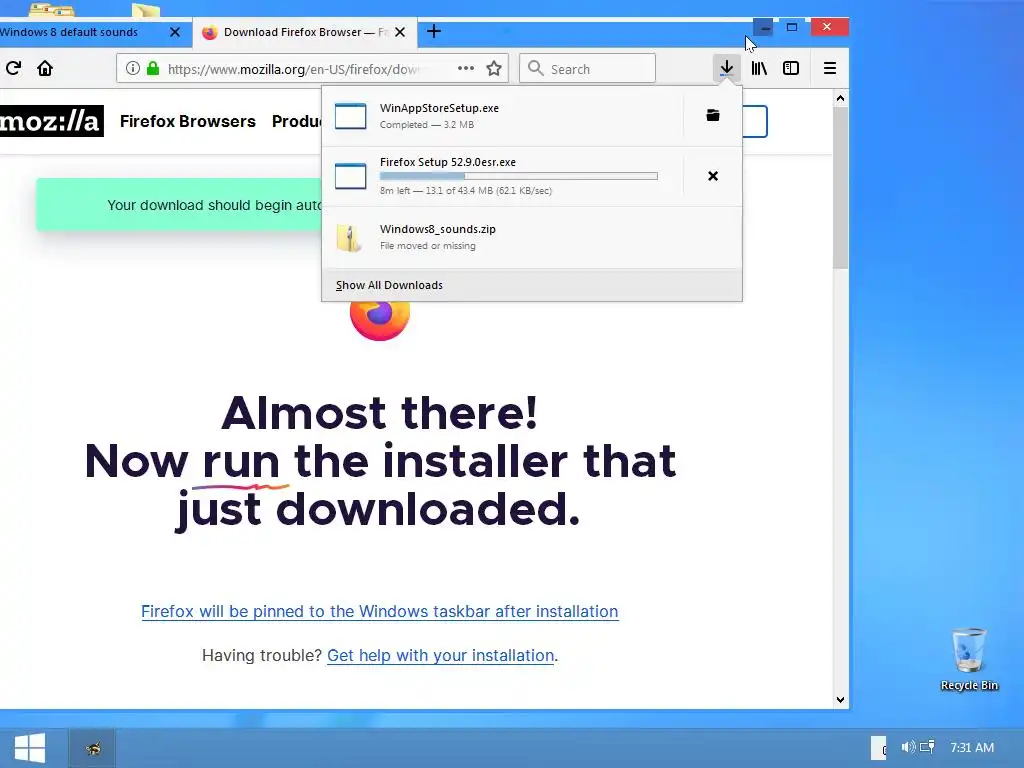This screenshot has height=768, width=1024.
Task: Select the Recycle Bin desktop icon
Action: [x=969, y=658]
